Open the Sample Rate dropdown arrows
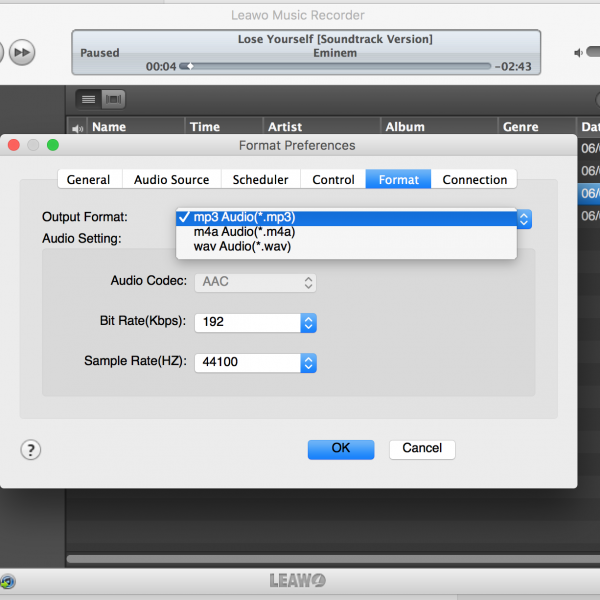600x600 pixels. coord(308,363)
